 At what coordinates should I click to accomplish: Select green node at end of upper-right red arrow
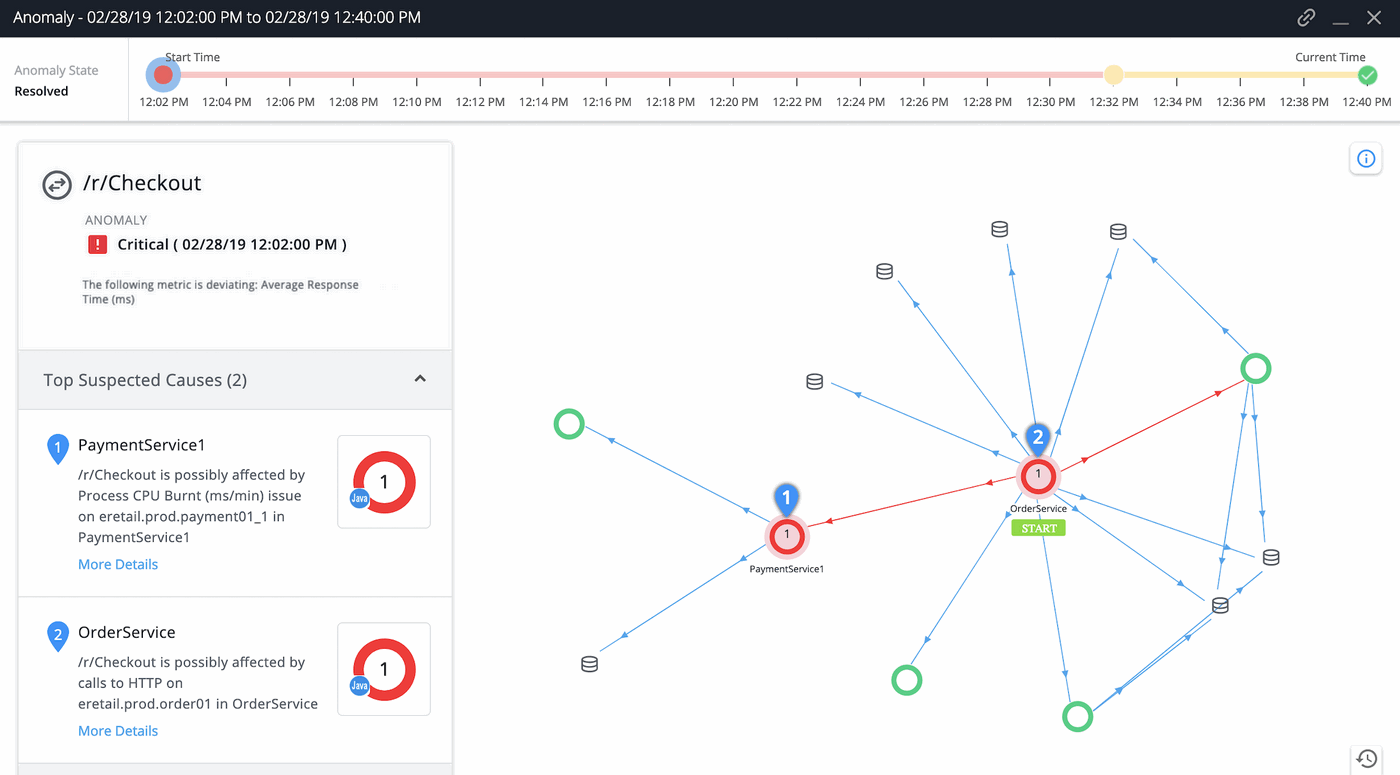[1255, 369]
